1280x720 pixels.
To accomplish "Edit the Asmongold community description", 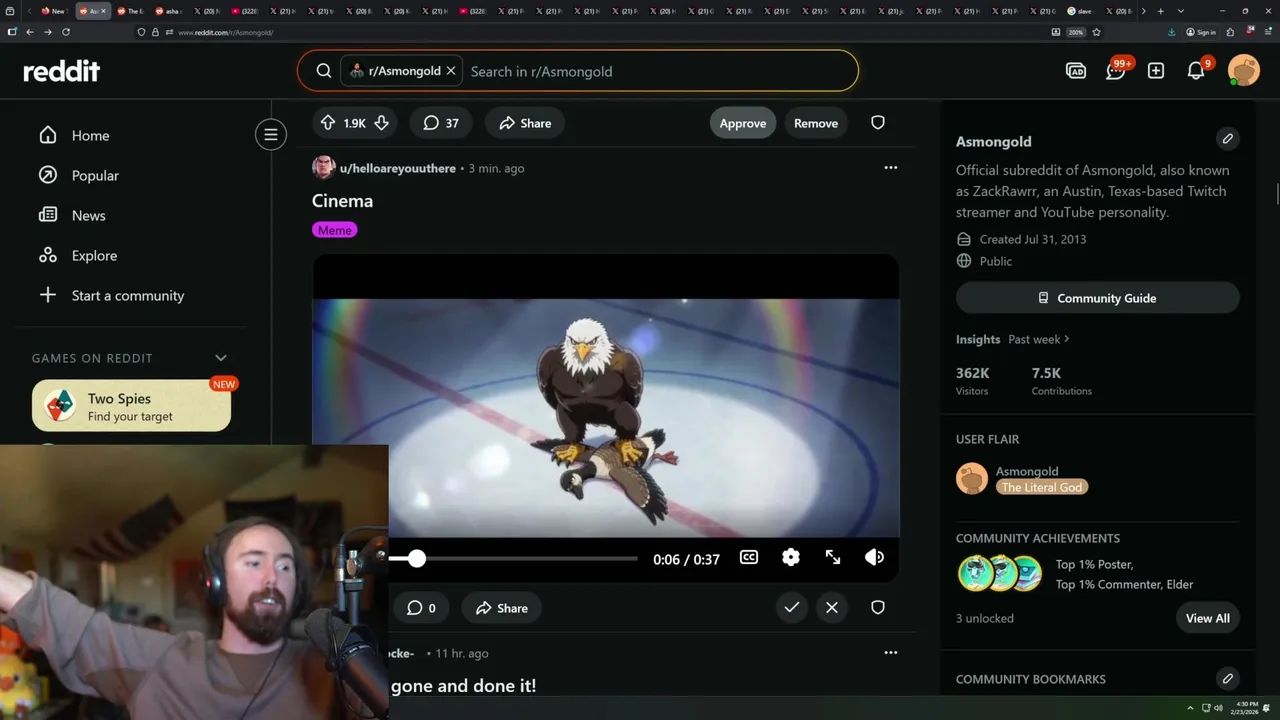I will [1228, 139].
